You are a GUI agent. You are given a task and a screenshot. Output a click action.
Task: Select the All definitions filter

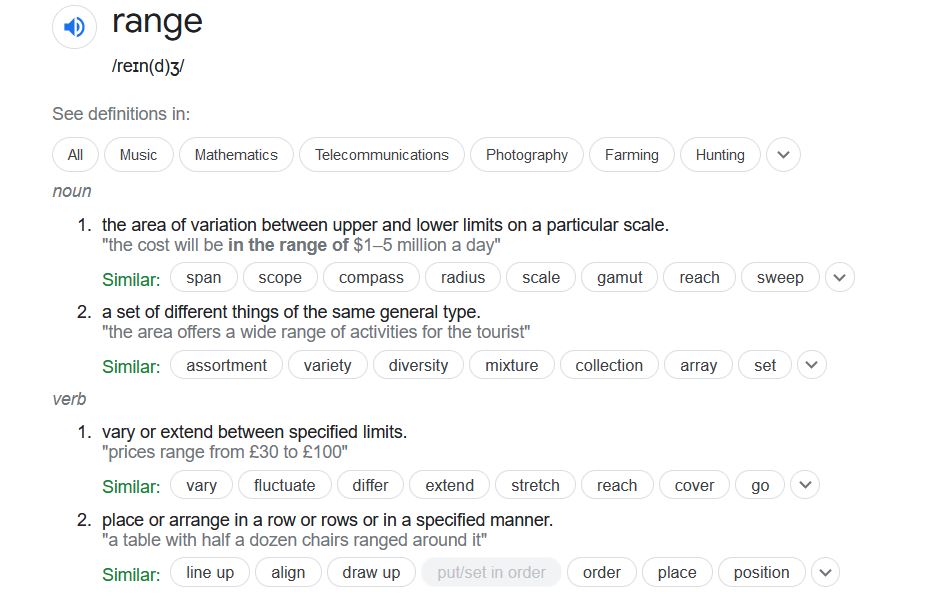75,155
